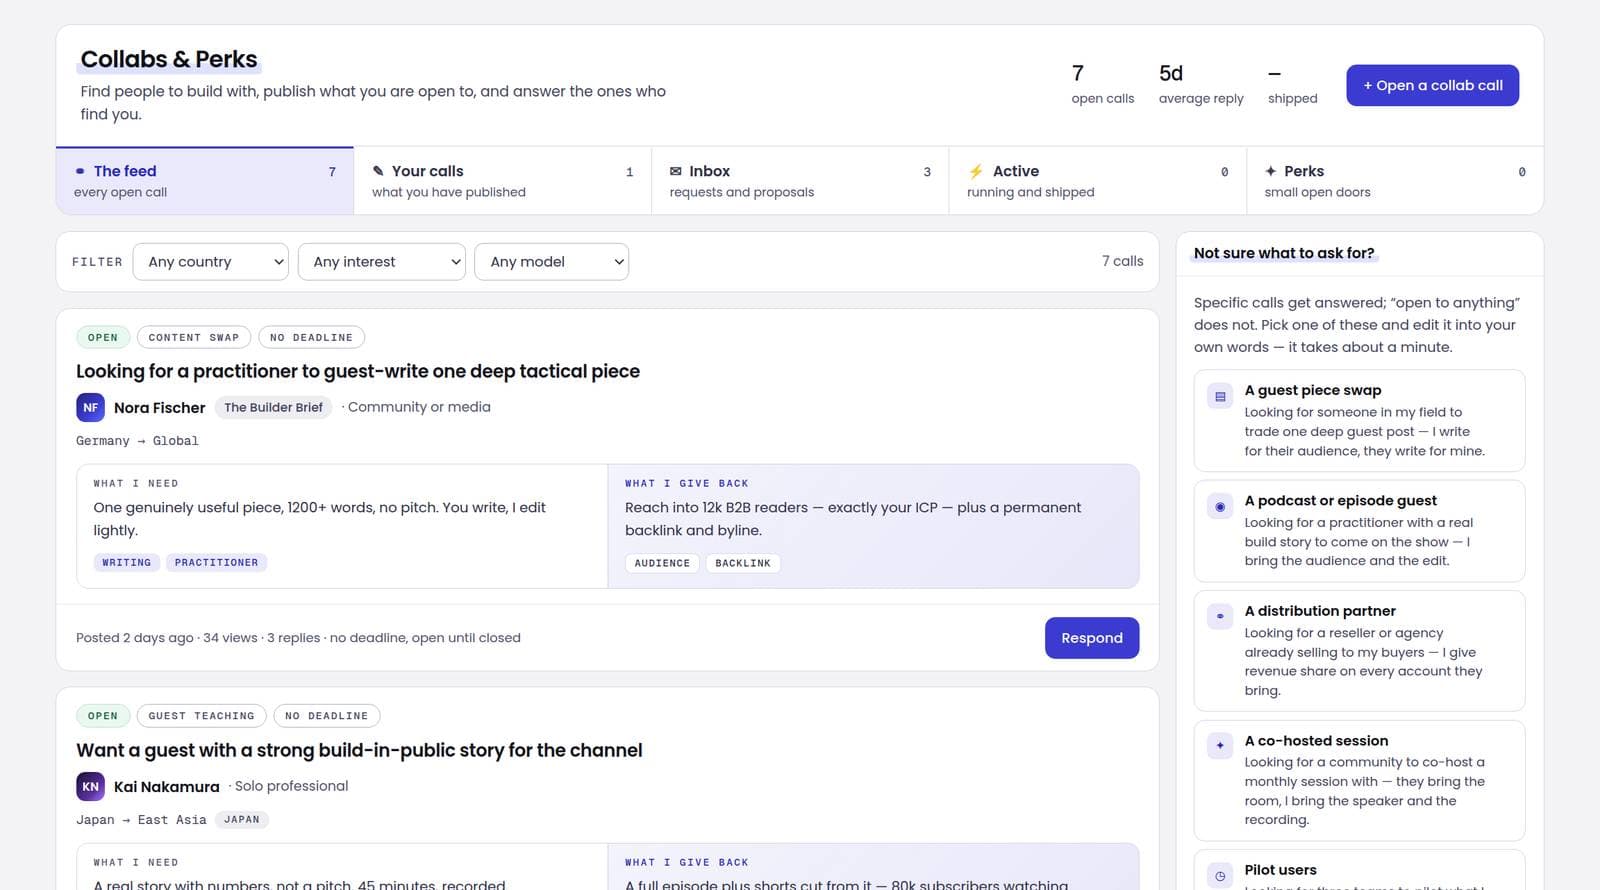
Task: Click the Pilot users clock icon
Action: (1220, 875)
